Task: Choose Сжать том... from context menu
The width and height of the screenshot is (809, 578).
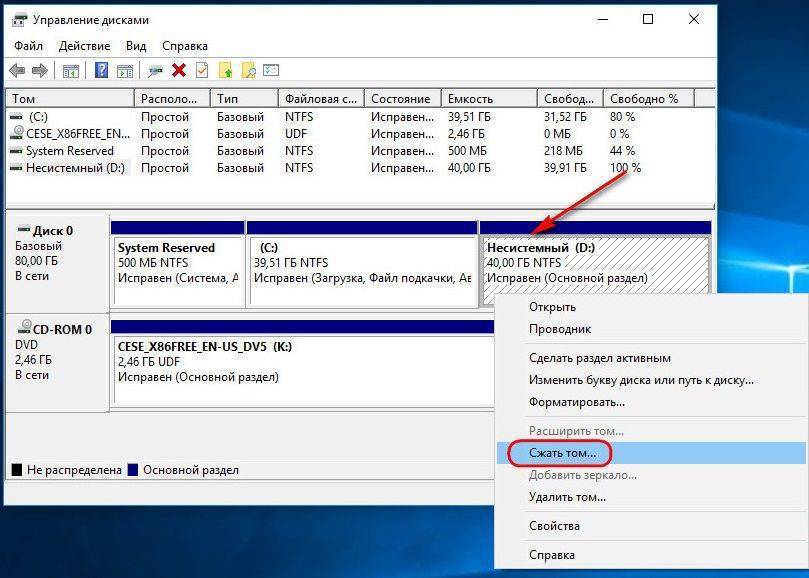Action: pos(561,453)
